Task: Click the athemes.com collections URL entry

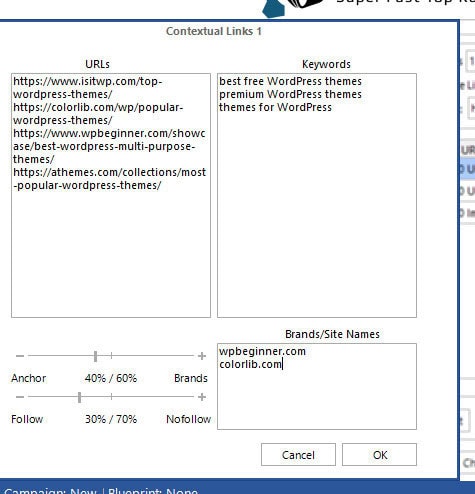Action: tap(109, 179)
